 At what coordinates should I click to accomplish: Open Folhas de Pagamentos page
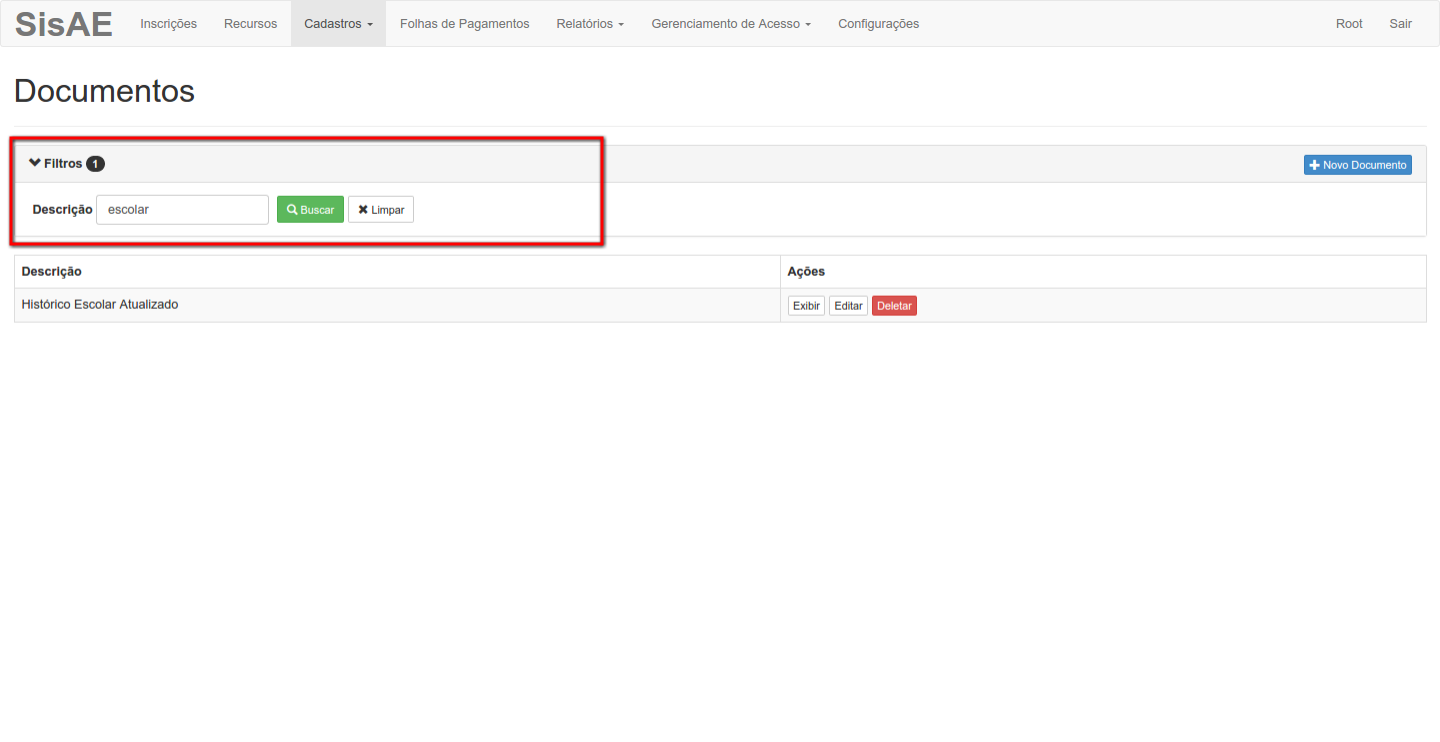pyautogui.click(x=464, y=23)
